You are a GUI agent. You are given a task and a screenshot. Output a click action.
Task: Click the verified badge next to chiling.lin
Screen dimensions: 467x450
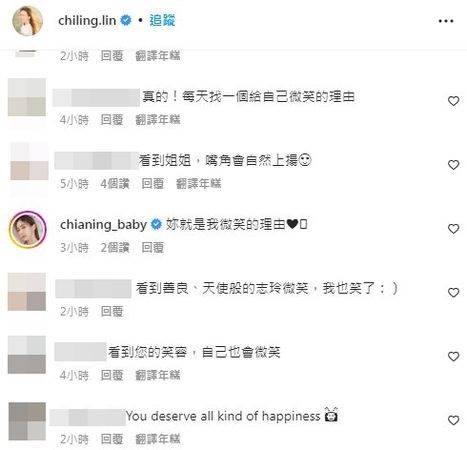(125, 21)
